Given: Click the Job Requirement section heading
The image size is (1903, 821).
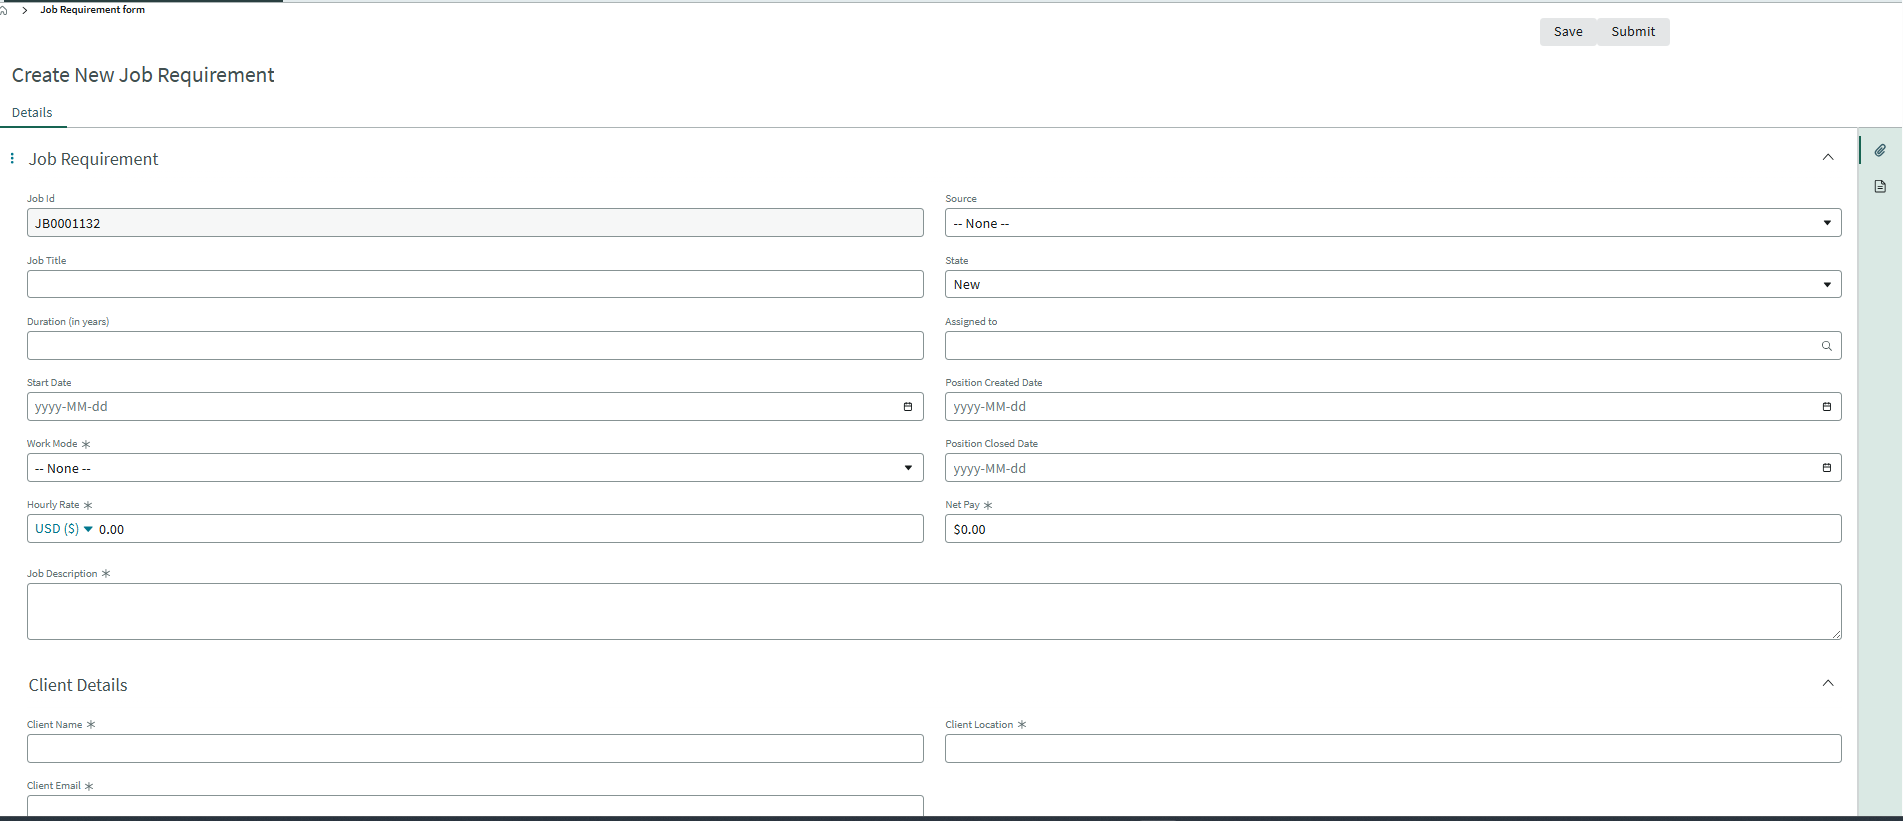Looking at the screenshot, I should 93,159.
